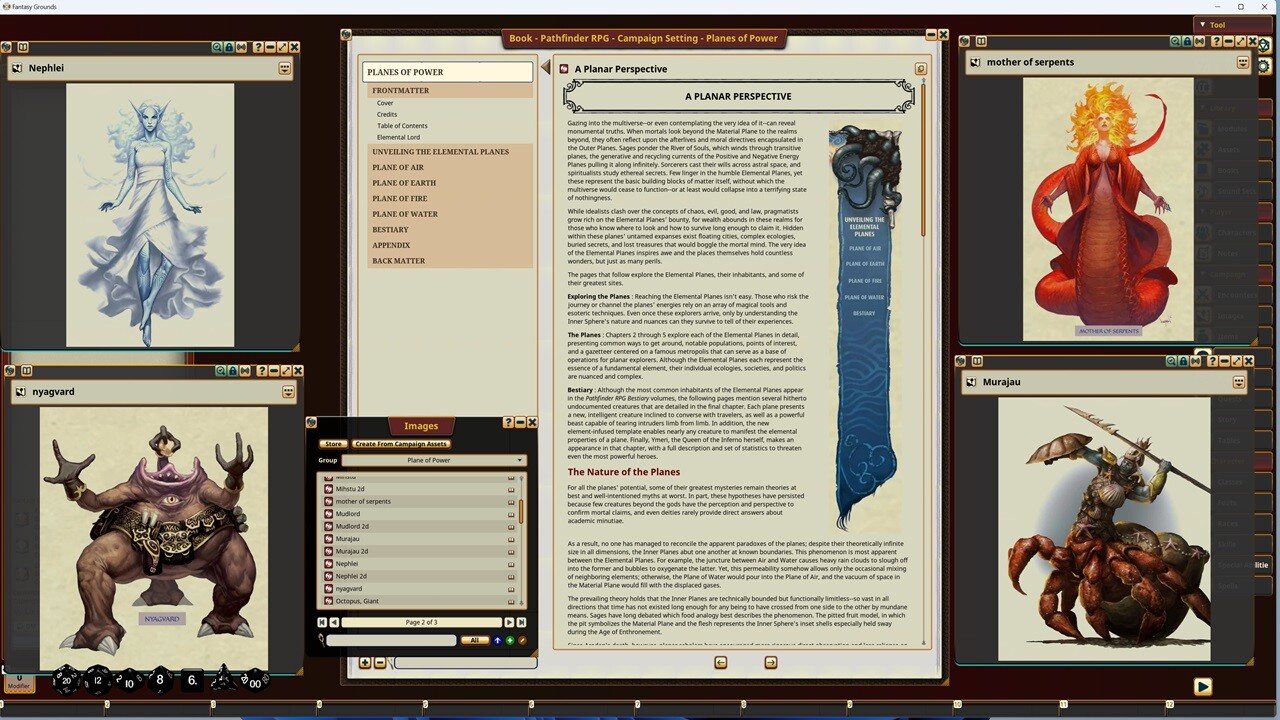Open the Store tab in the Images window
The image size is (1280, 720).
[x=333, y=443]
